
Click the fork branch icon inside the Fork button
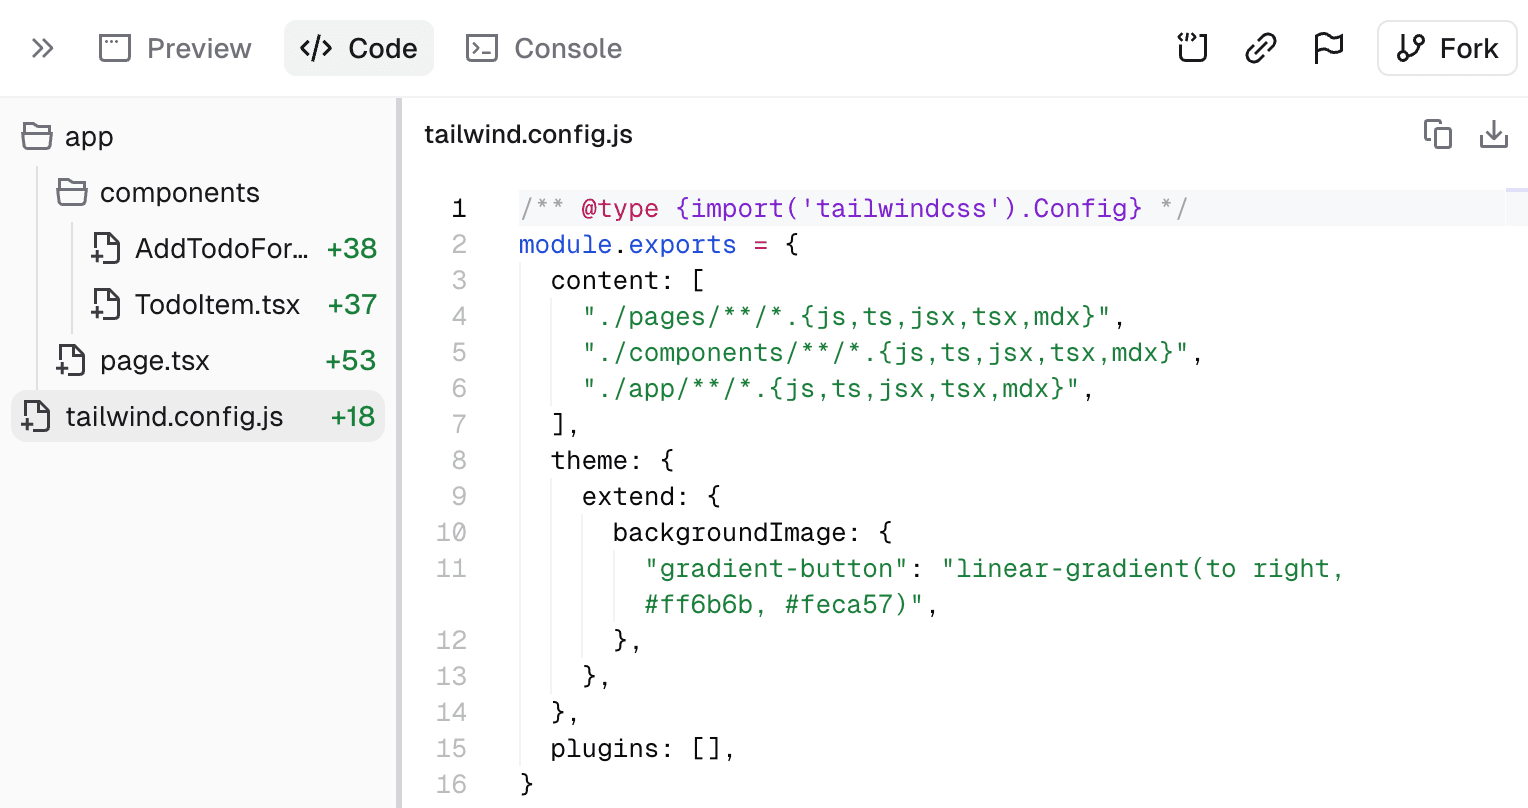[1412, 47]
